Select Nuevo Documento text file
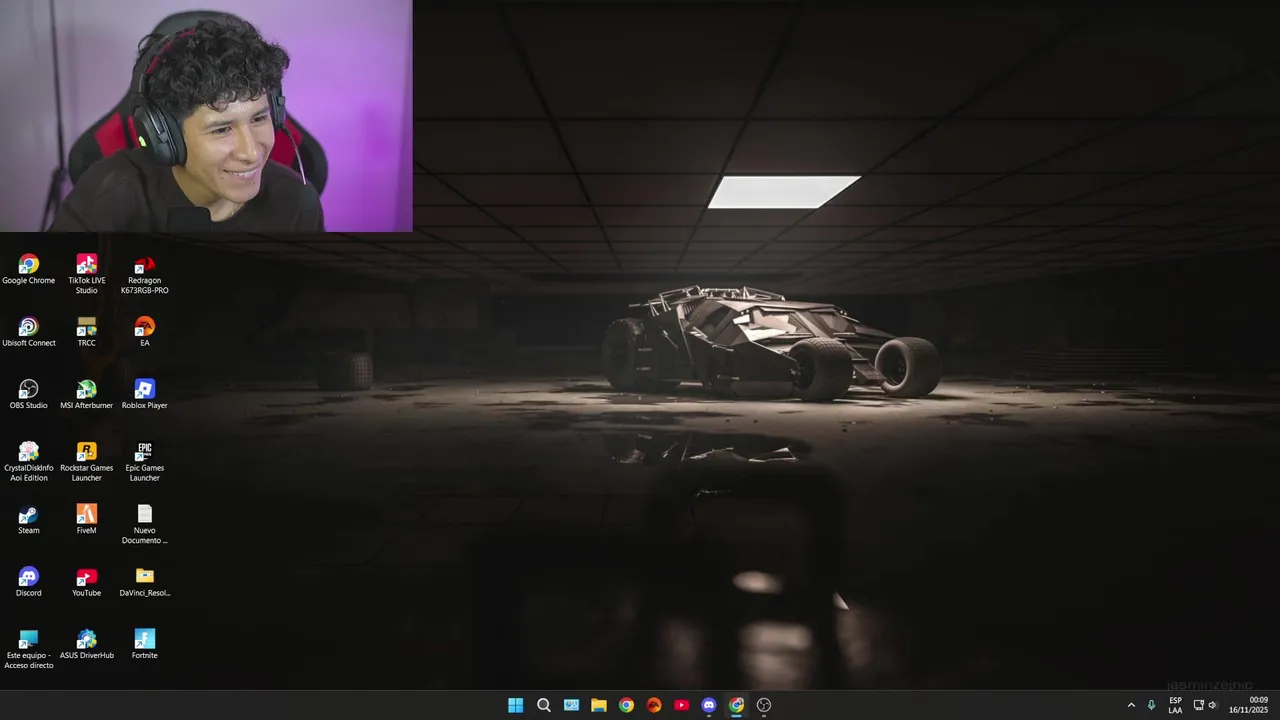1280x720 pixels. pos(145,524)
